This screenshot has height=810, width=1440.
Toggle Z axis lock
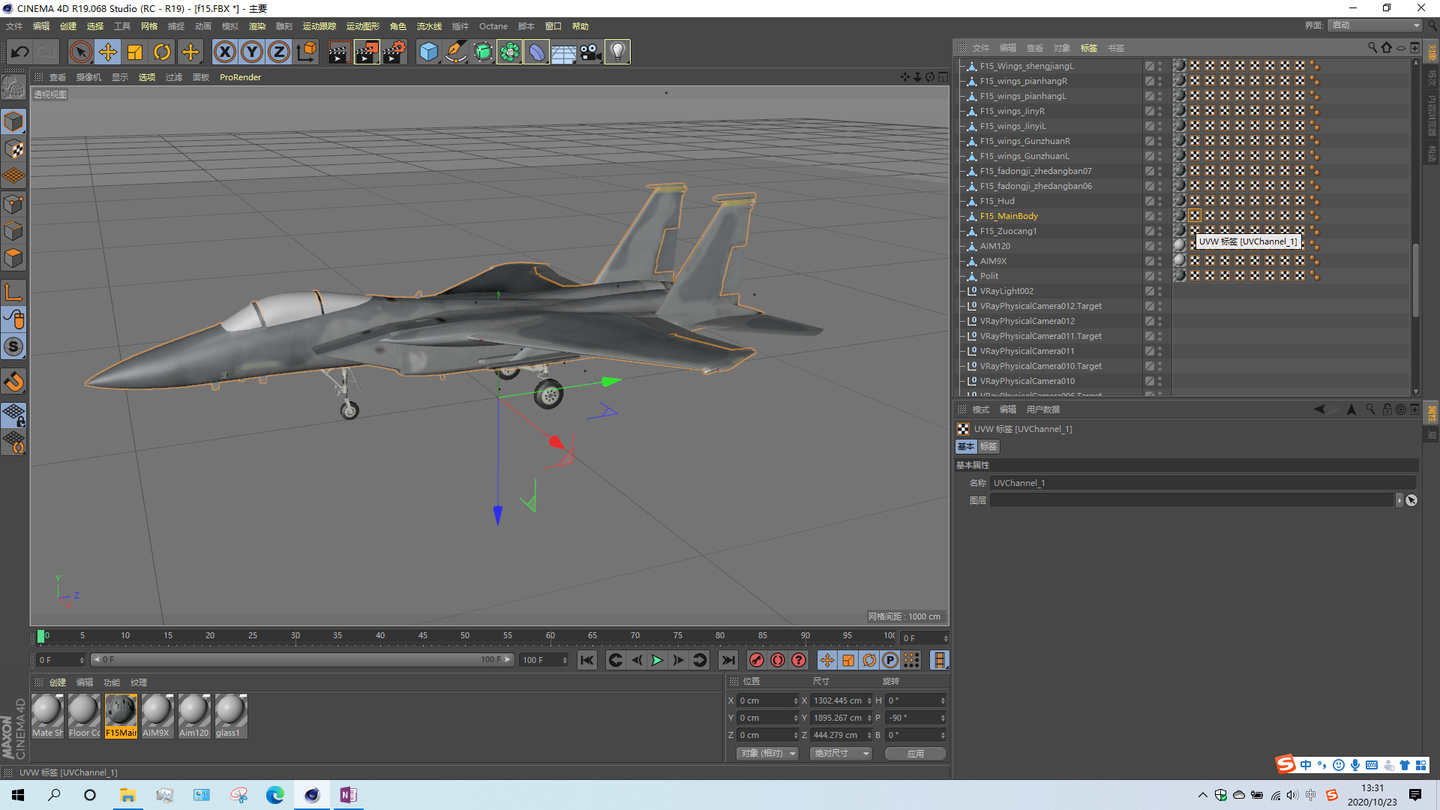click(x=279, y=52)
